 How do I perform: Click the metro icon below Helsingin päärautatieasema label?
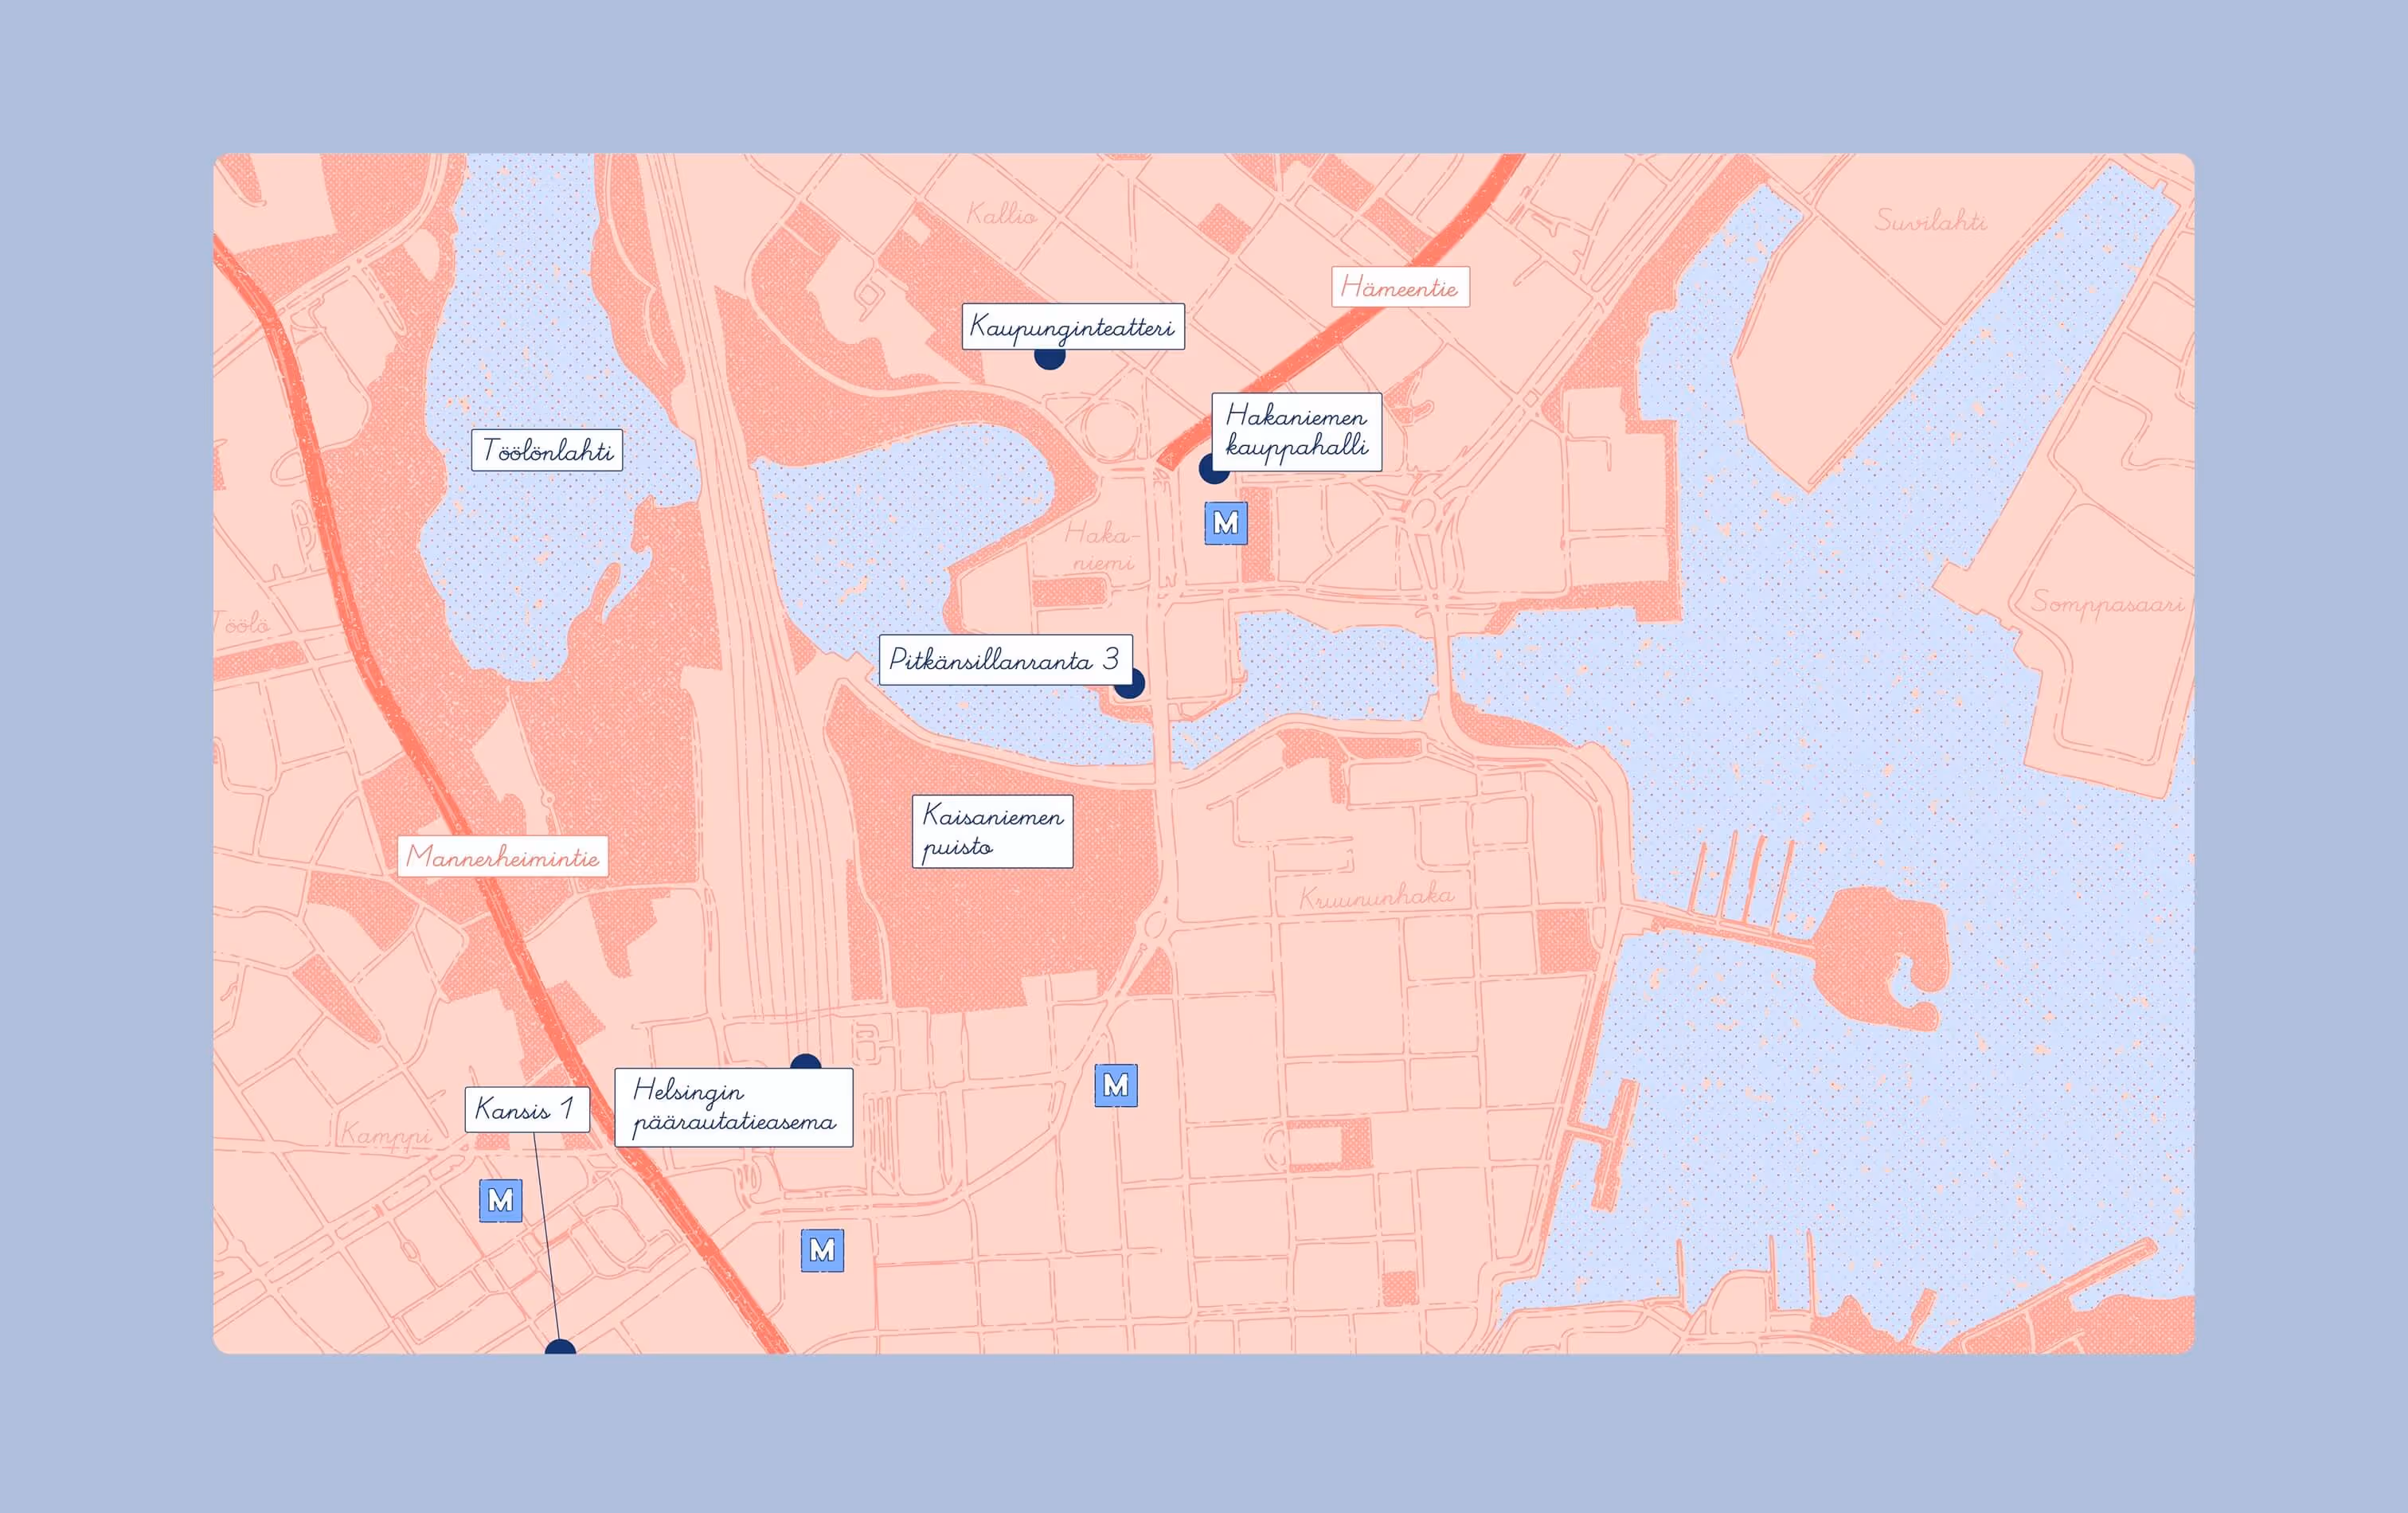822,1250
